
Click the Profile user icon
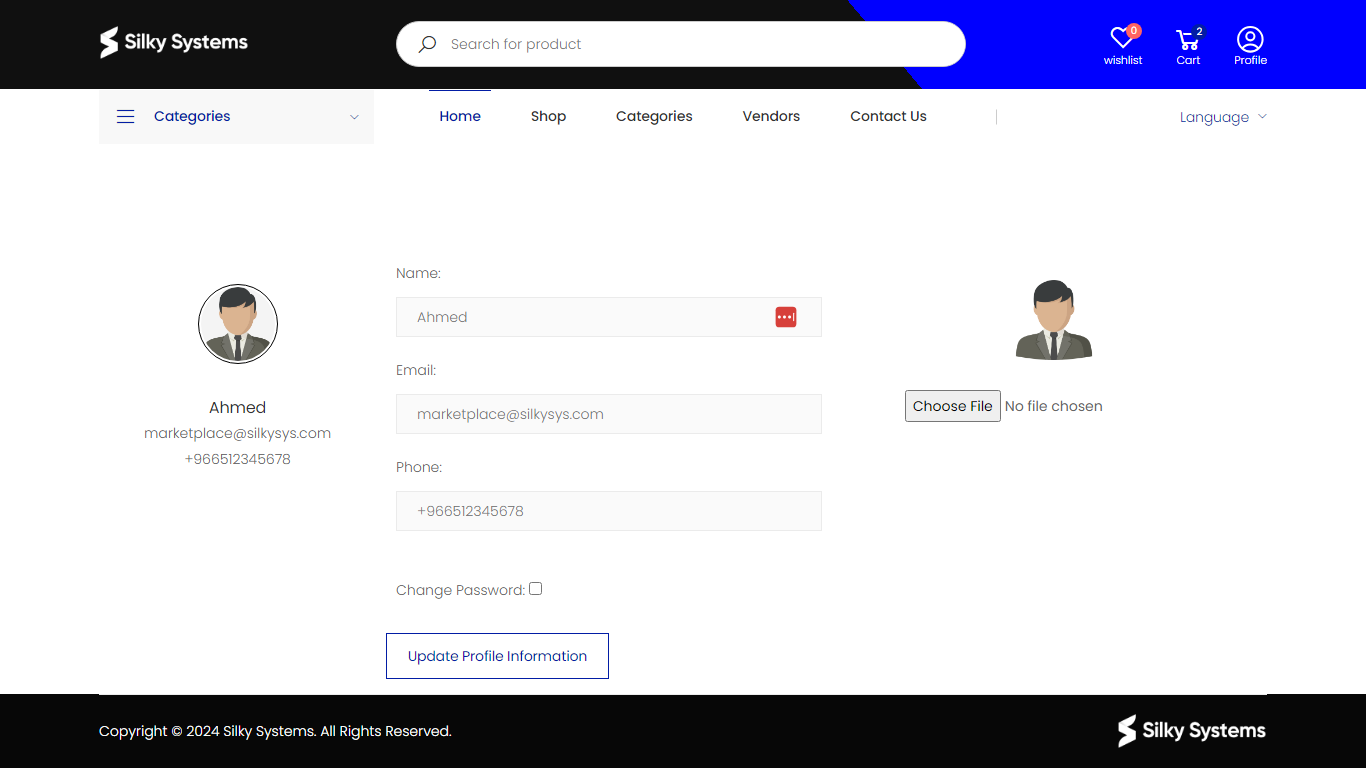[x=1250, y=40]
